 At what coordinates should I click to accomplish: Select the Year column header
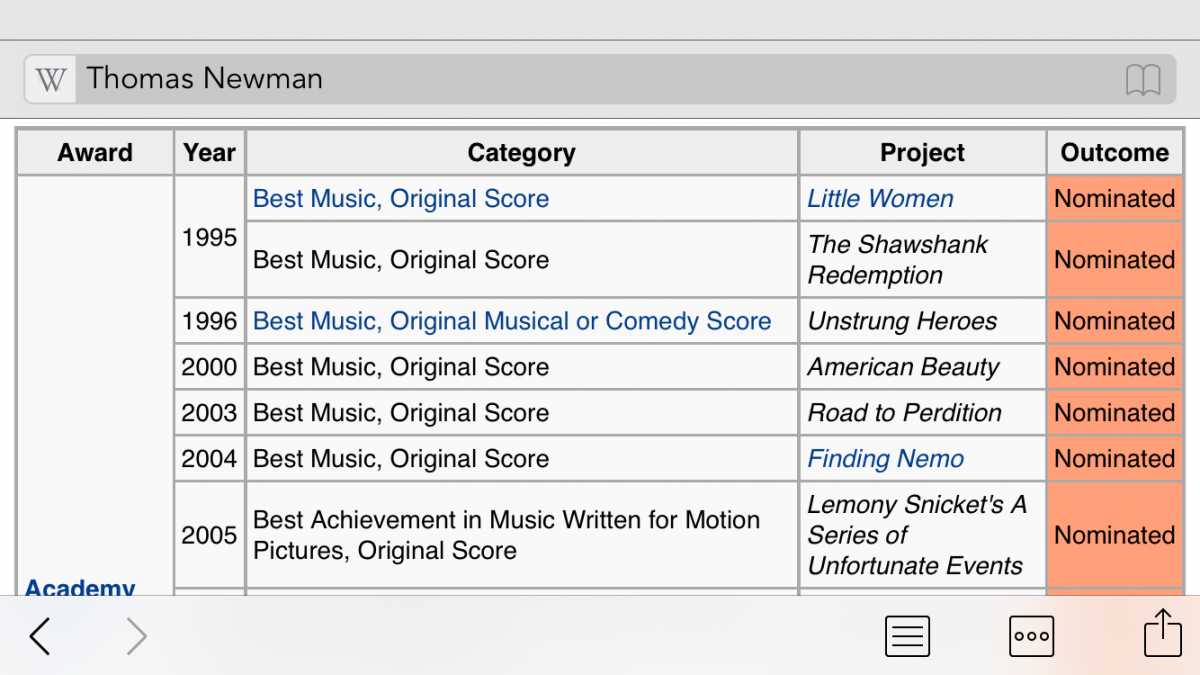[209, 152]
